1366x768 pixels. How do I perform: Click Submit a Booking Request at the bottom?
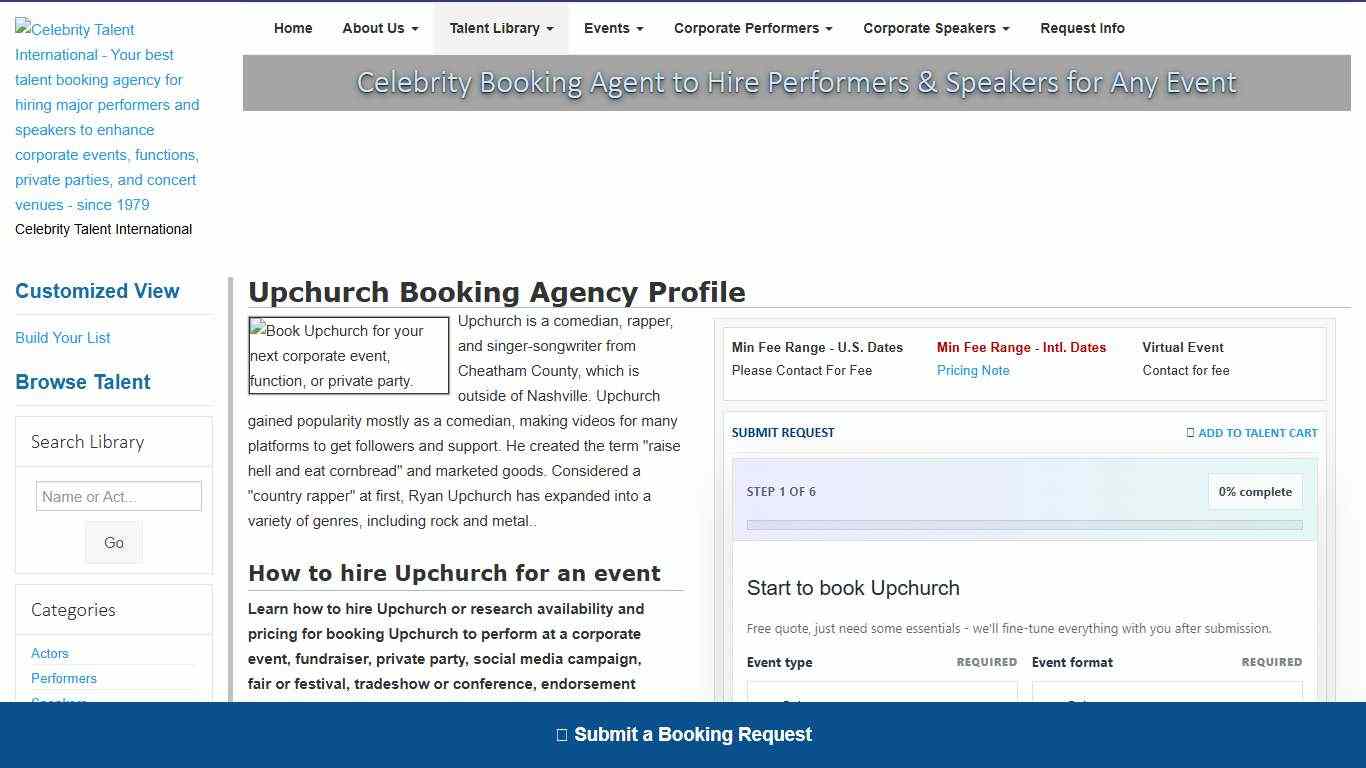691,734
